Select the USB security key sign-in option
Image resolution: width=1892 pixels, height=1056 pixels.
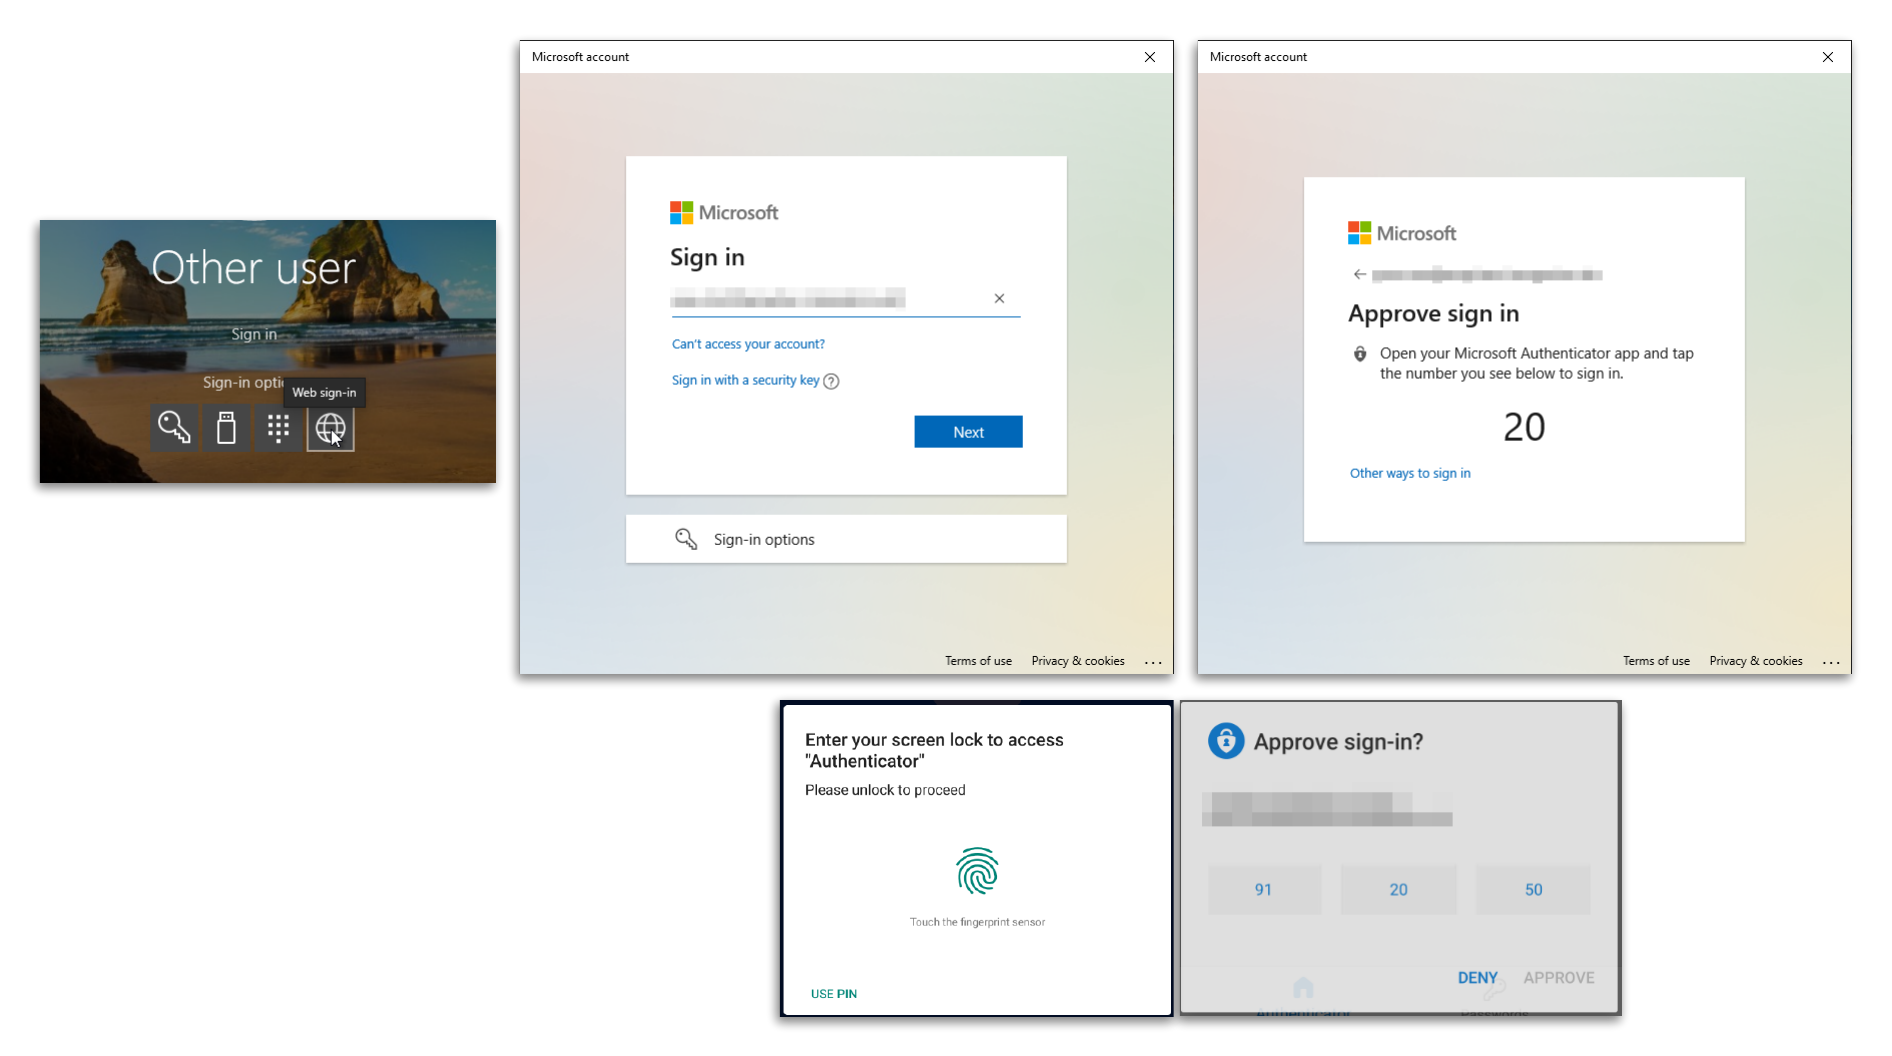(226, 427)
